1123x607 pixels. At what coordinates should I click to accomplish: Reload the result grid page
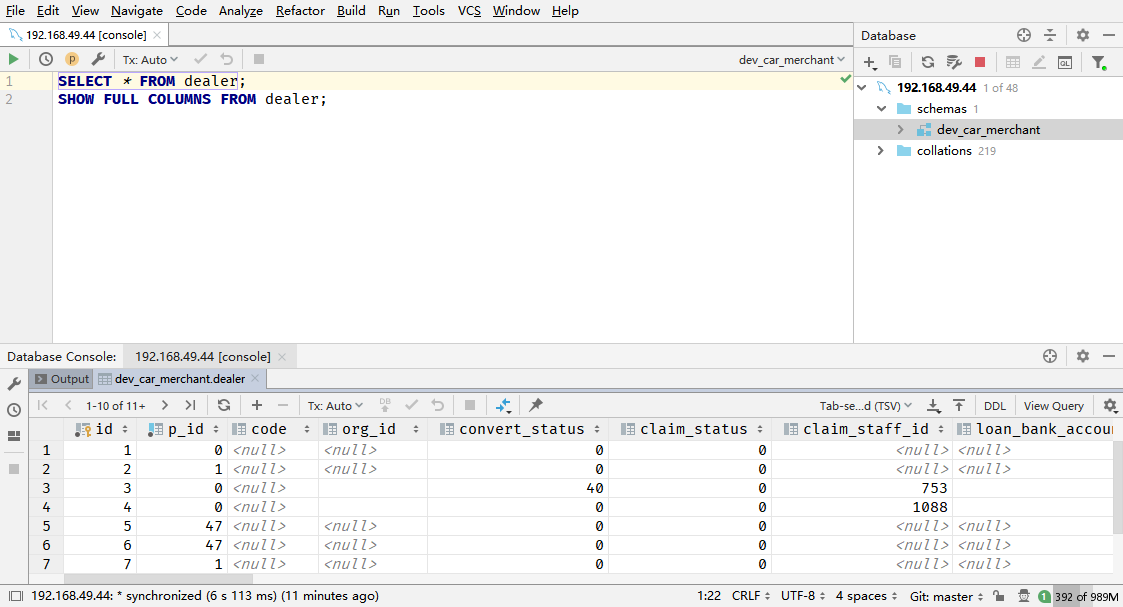click(224, 405)
